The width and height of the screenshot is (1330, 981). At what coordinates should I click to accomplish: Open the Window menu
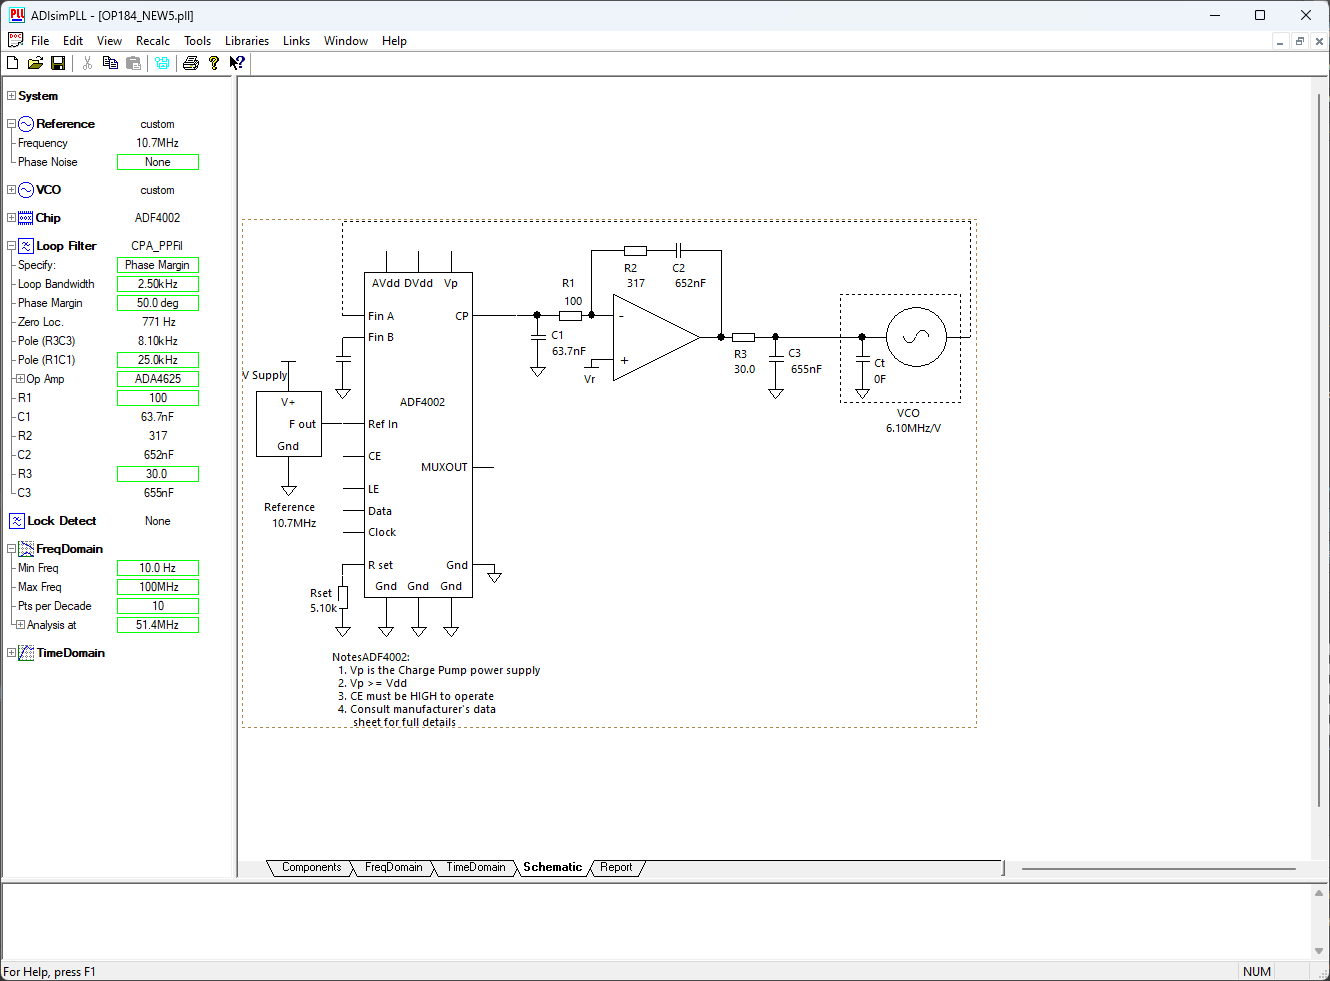coord(346,41)
